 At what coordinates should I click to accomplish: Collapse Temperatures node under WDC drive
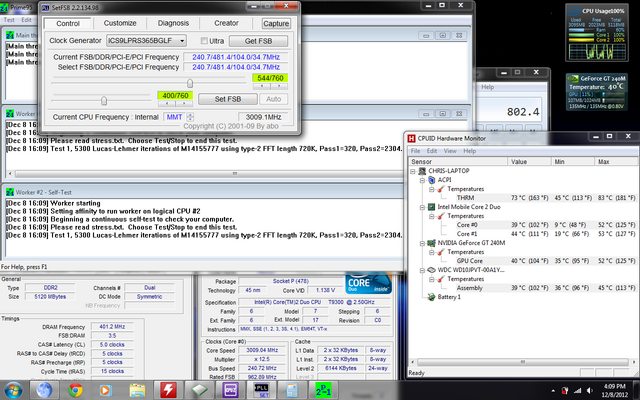(431, 279)
